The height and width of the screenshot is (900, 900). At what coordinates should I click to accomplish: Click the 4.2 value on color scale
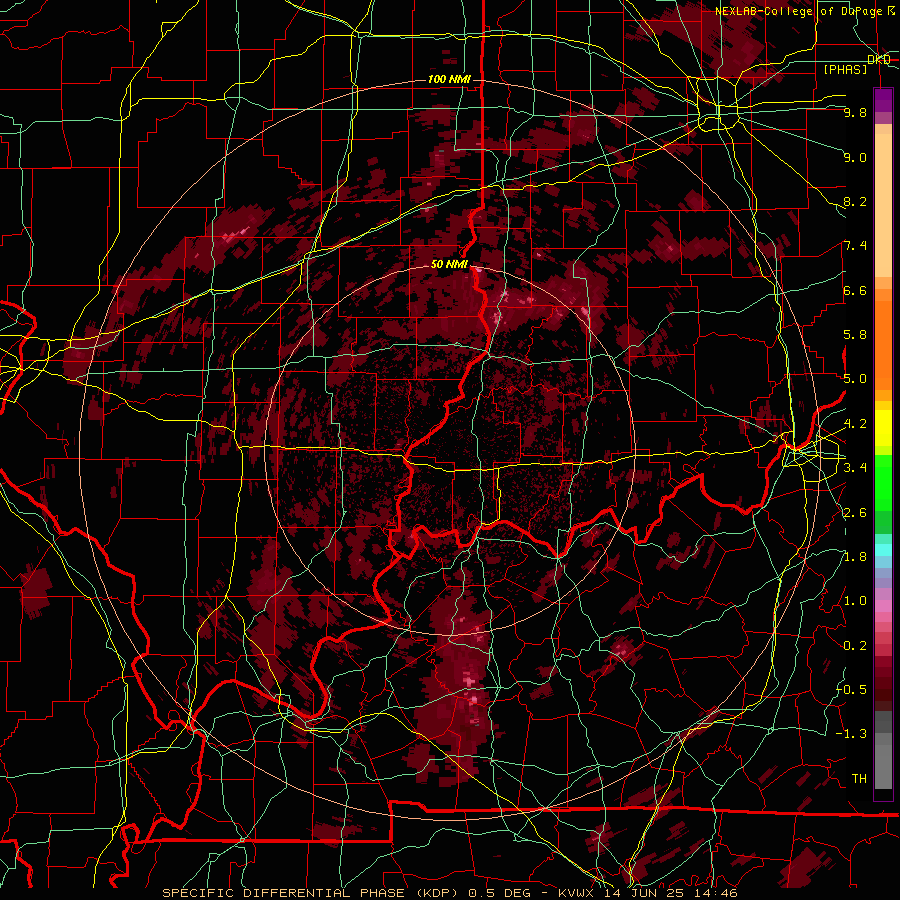tap(855, 424)
